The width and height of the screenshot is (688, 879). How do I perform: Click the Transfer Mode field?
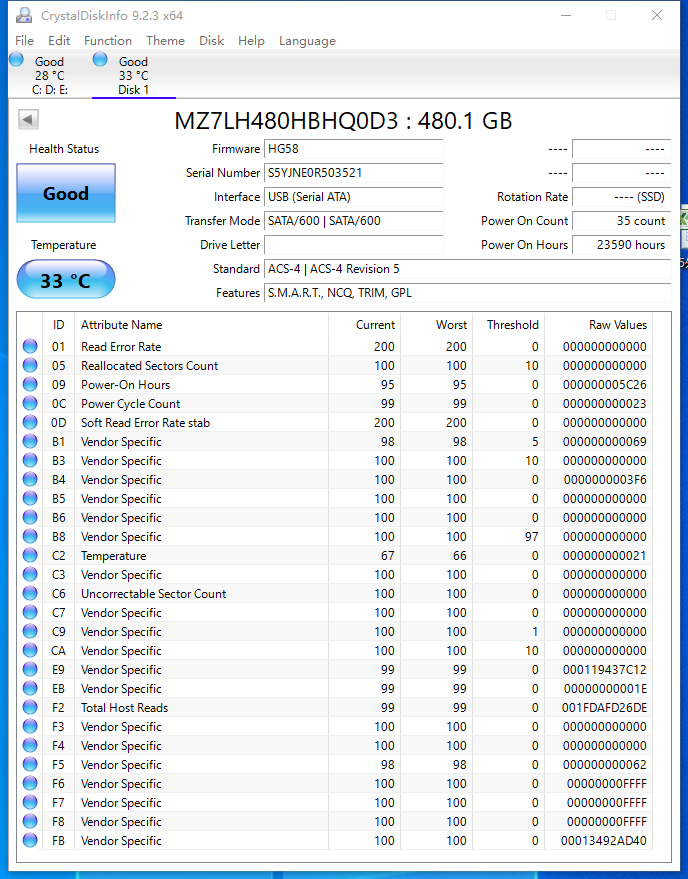point(353,221)
